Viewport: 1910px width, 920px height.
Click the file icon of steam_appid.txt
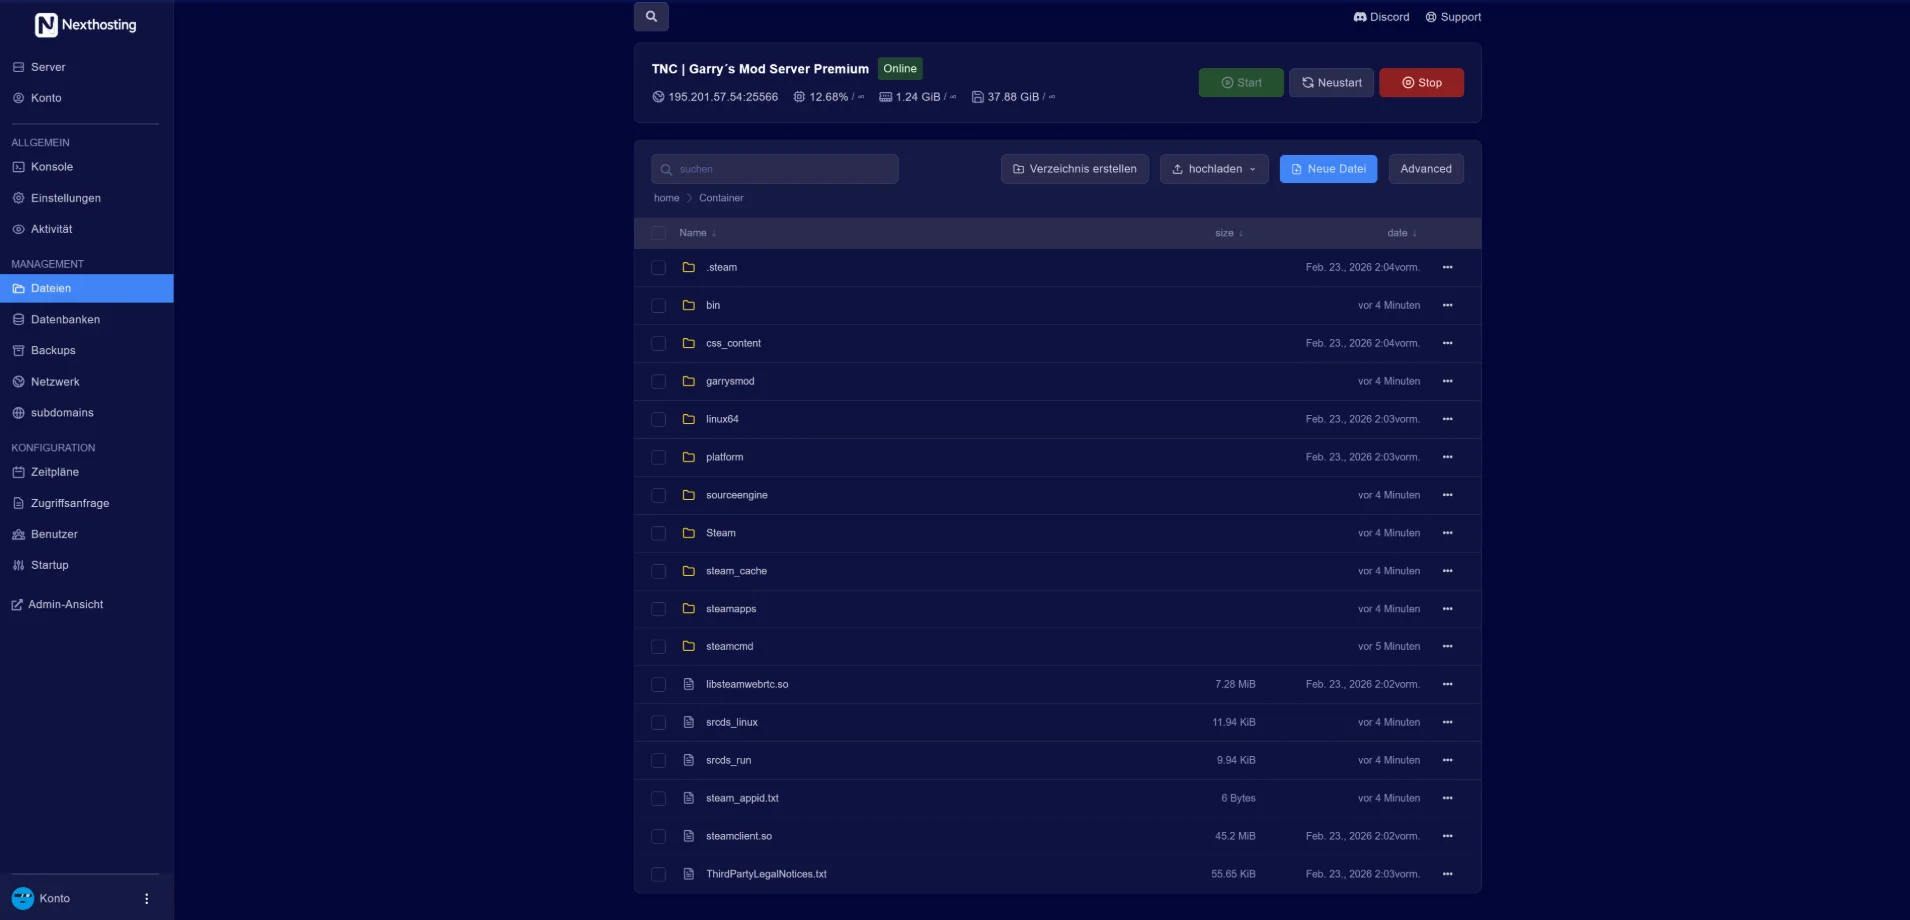(688, 799)
